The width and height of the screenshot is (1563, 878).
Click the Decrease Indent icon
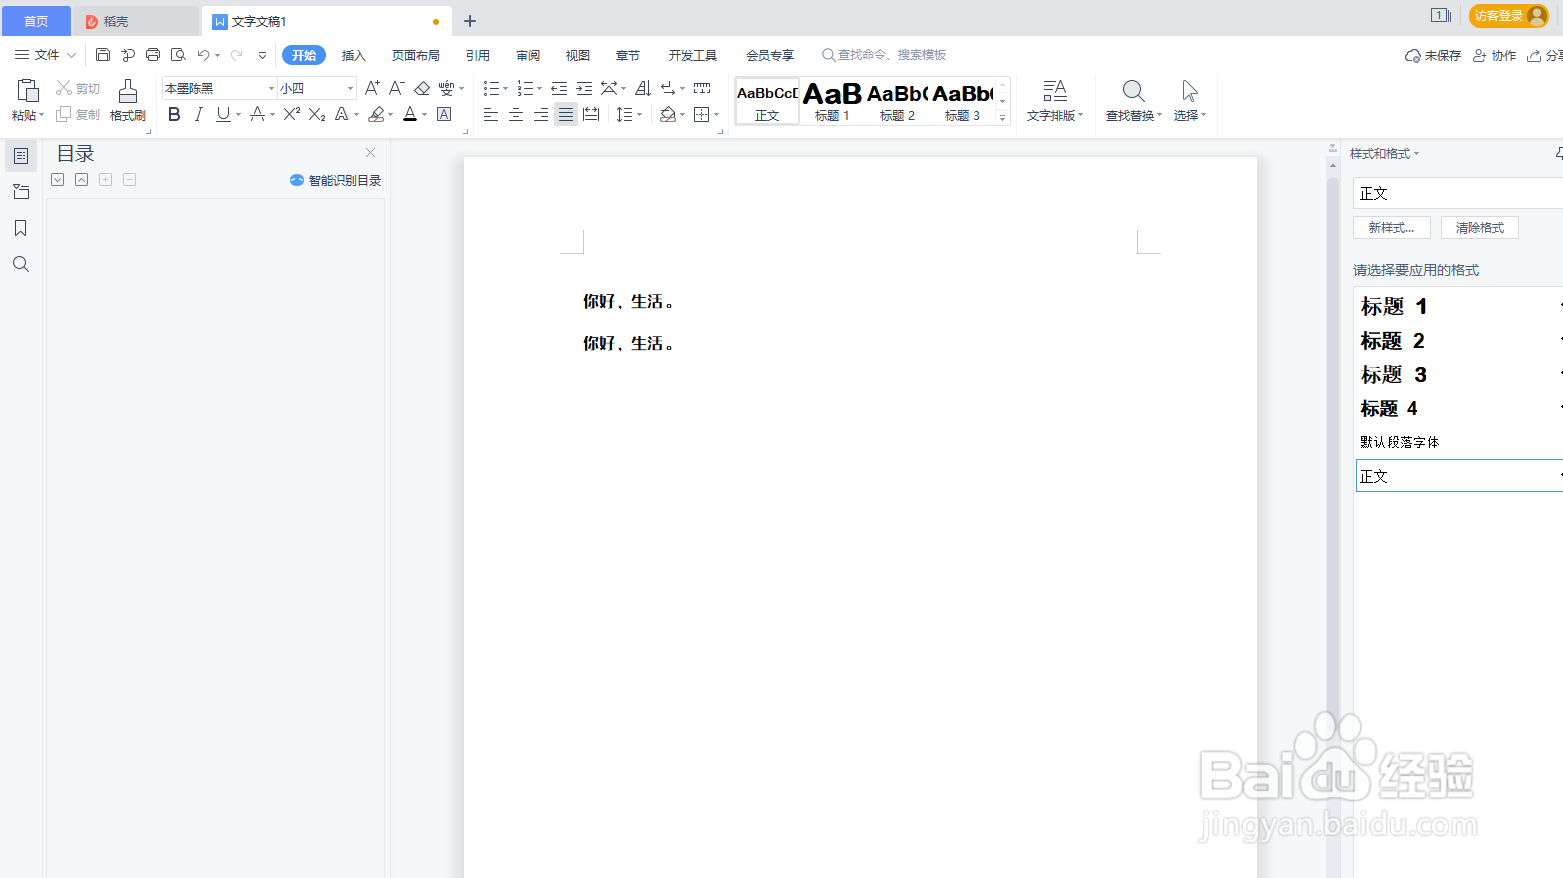[x=559, y=89]
